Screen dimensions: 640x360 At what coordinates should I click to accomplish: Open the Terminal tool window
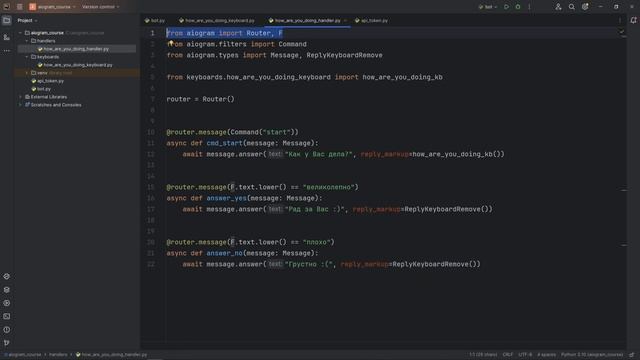coord(7,316)
